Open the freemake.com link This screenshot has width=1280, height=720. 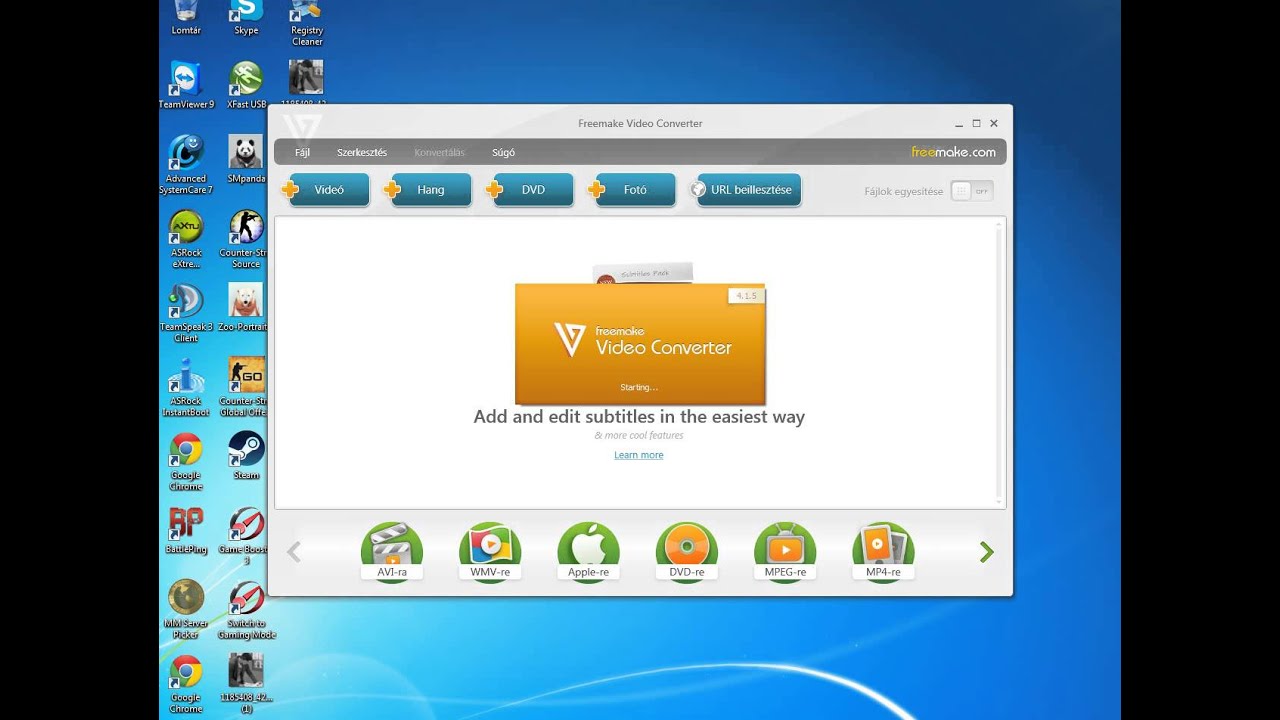[x=953, y=152]
